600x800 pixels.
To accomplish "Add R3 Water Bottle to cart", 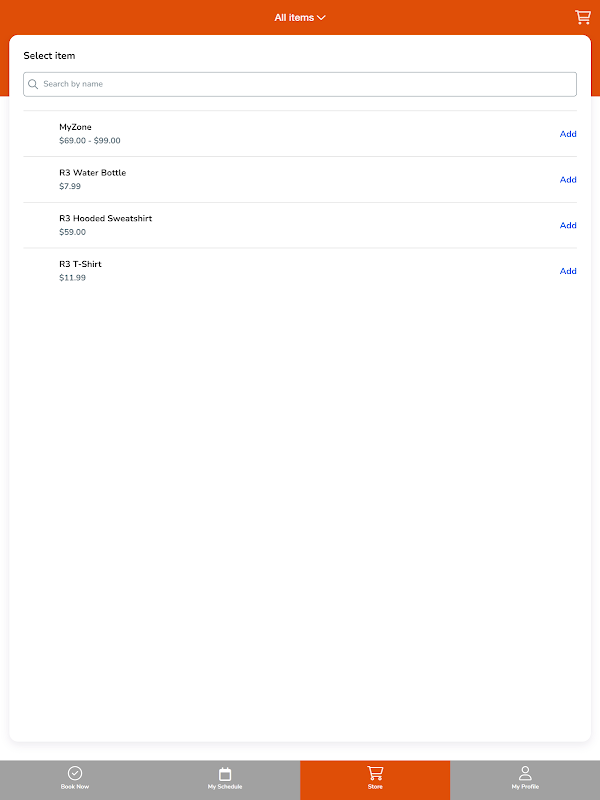I will click(568, 180).
